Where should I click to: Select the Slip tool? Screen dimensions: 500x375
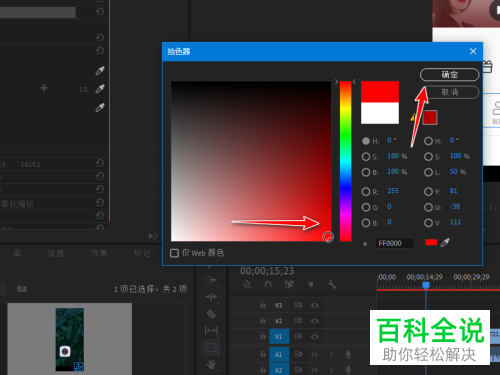[211, 330]
